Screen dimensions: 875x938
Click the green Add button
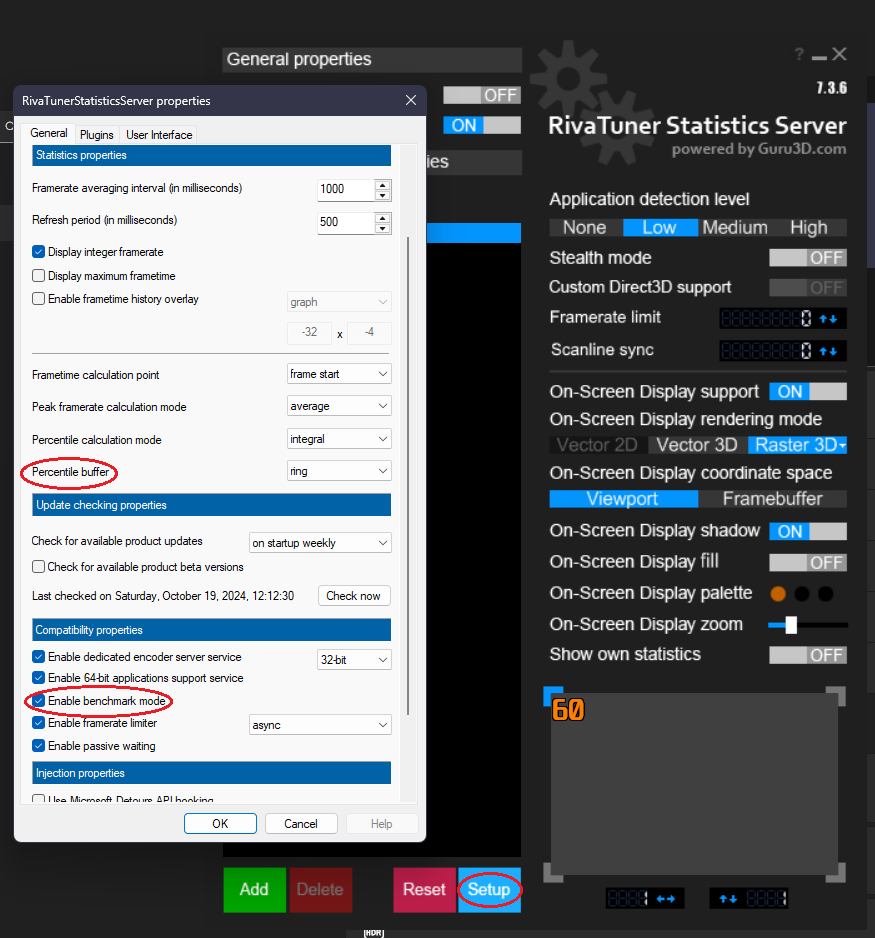pyautogui.click(x=255, y=890)
